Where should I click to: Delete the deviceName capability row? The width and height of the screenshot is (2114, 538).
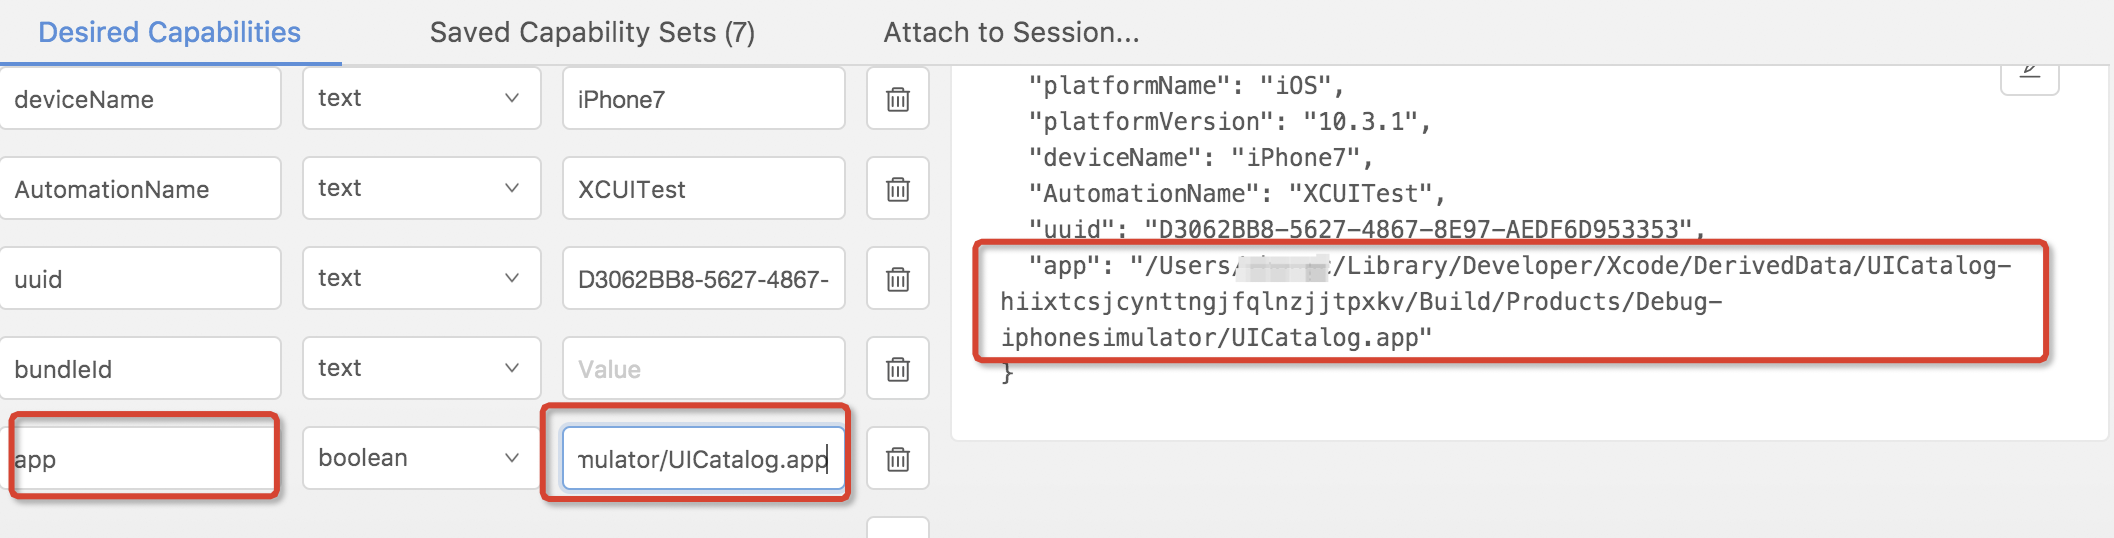897,99
